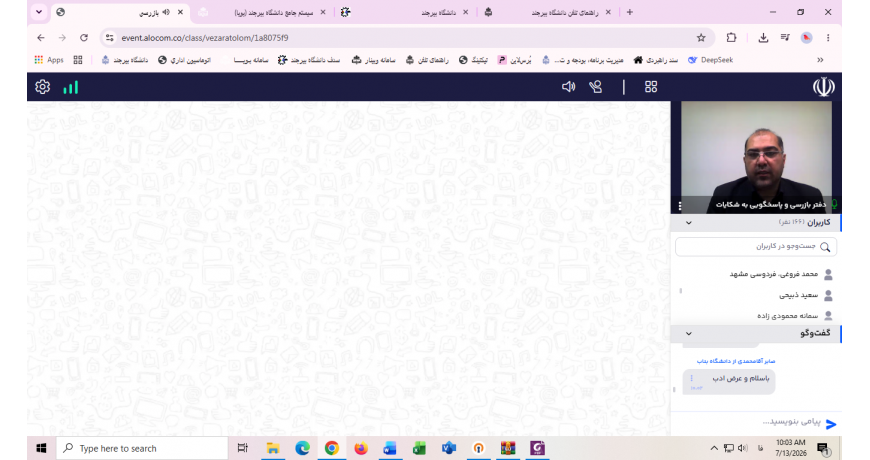Open the video options three-dot menu
The width and height of the screenshot is (870, 460).
[x=680, y=206]
